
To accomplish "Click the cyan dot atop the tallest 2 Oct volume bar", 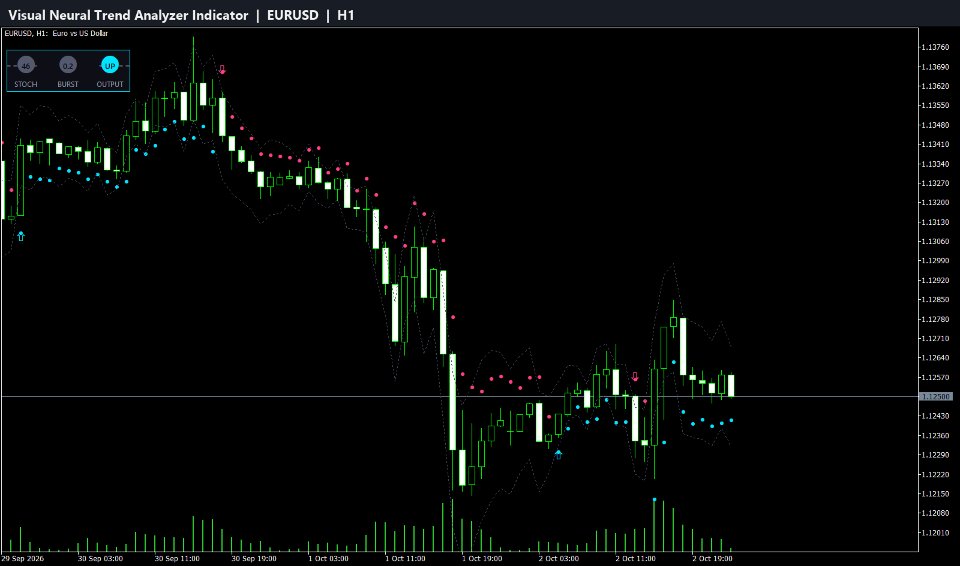I will pos(654,500).
